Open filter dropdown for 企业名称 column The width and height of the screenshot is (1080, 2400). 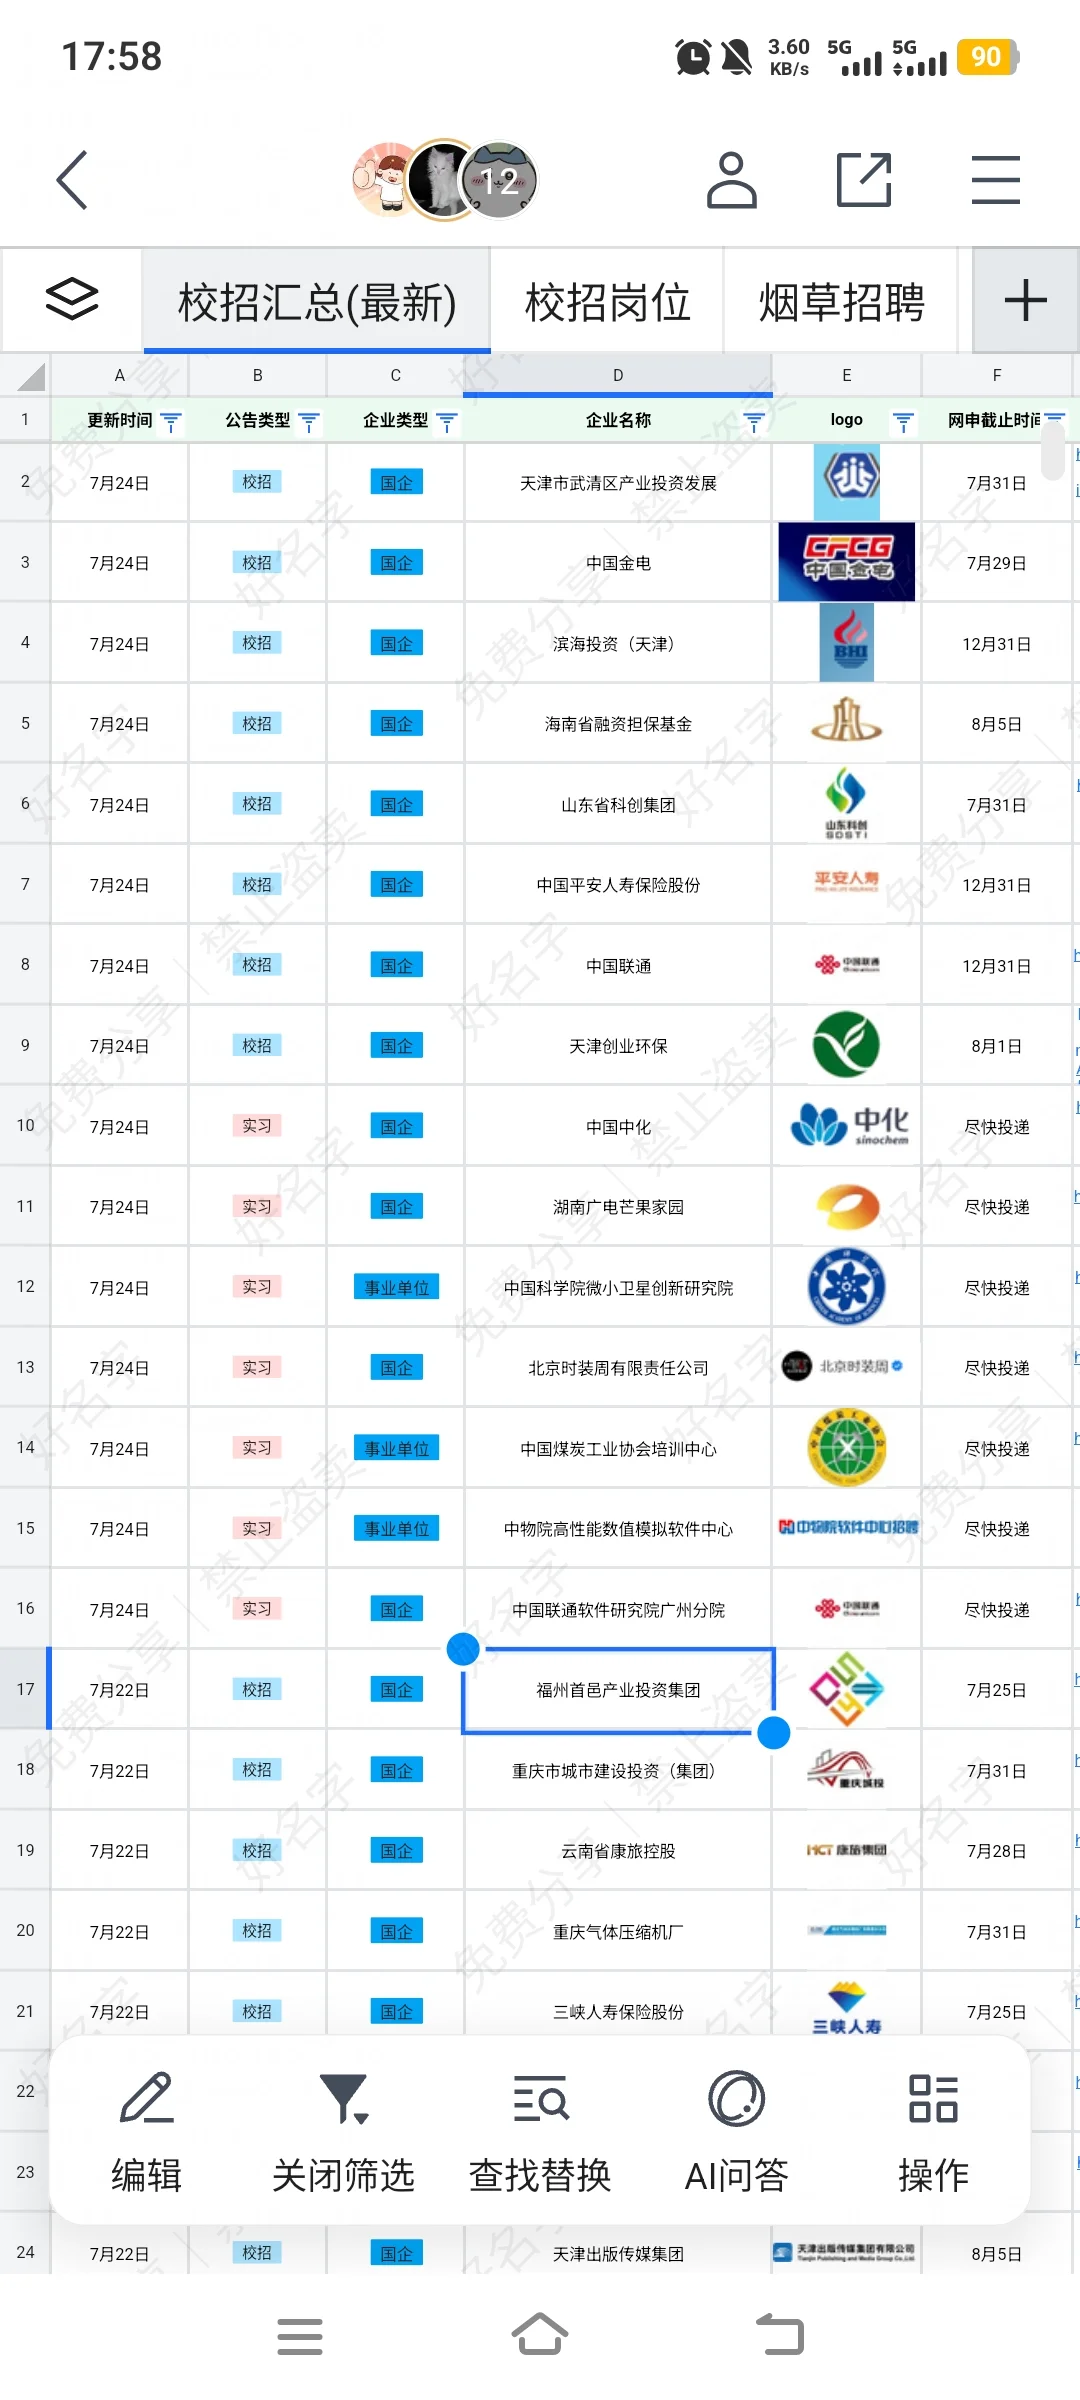(x=754, y=422)
